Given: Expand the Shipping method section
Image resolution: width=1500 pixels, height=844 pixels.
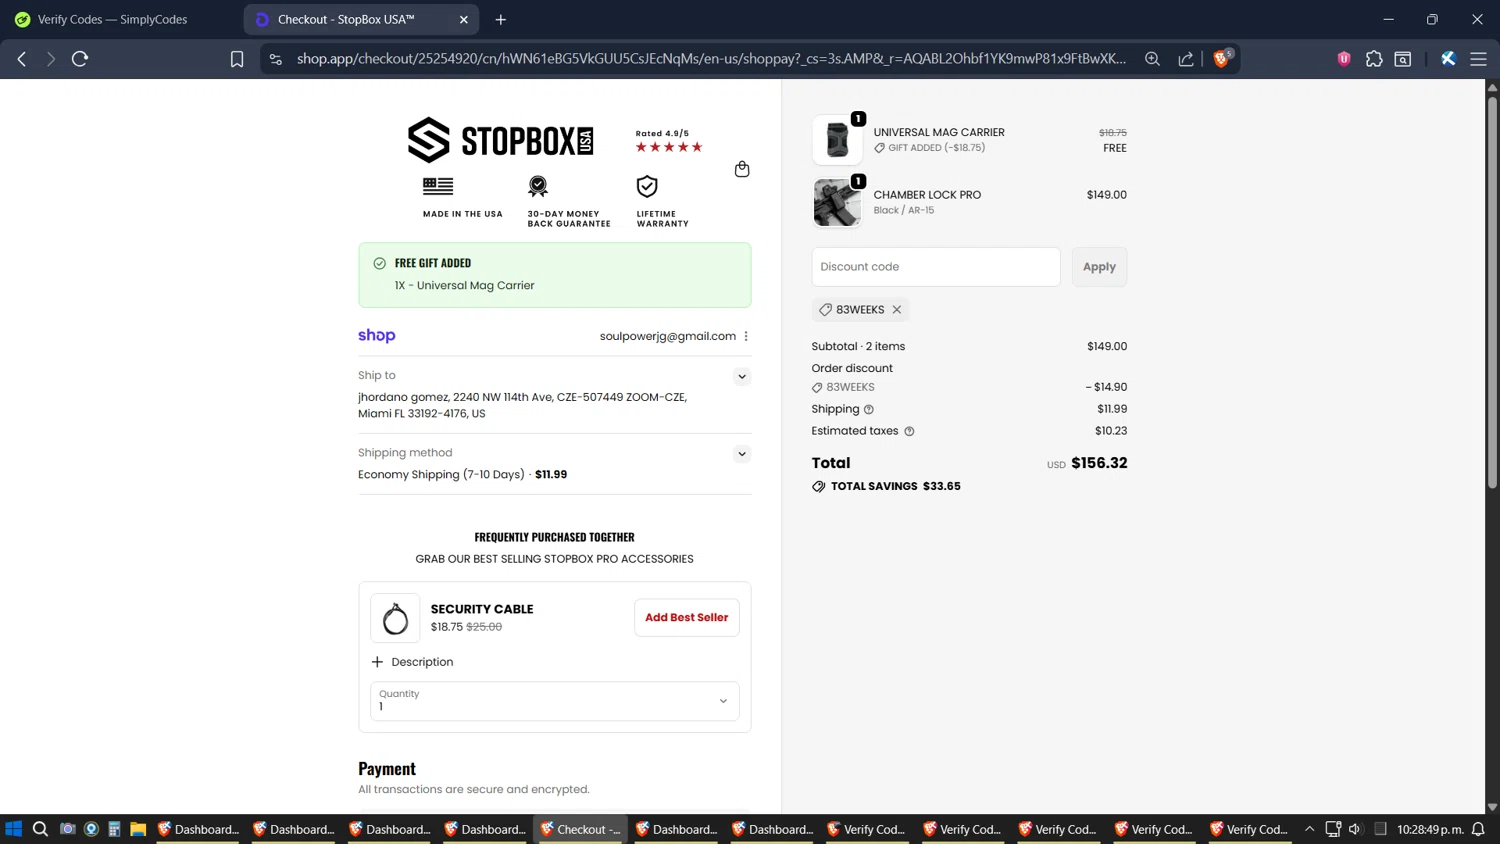Looking at the screenshot, I should coord(742,454).
